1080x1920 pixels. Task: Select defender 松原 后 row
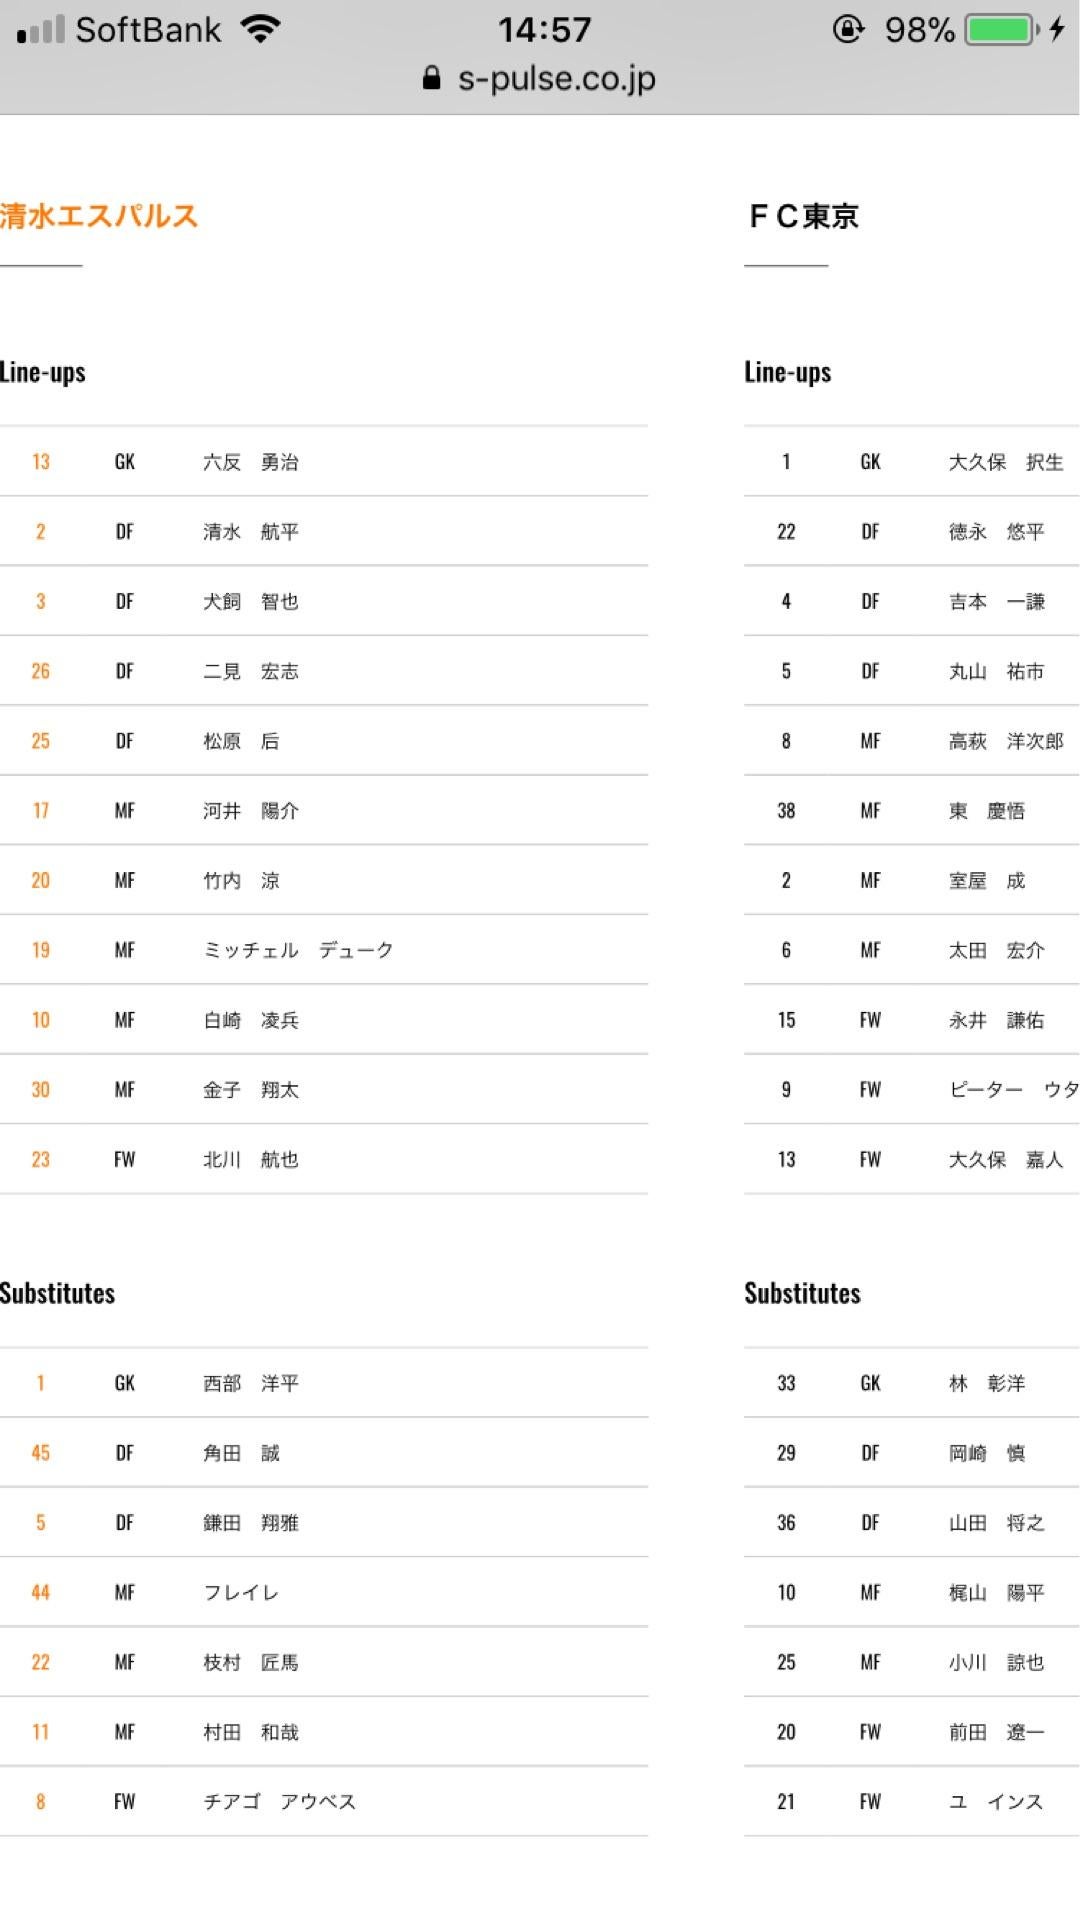241,741
